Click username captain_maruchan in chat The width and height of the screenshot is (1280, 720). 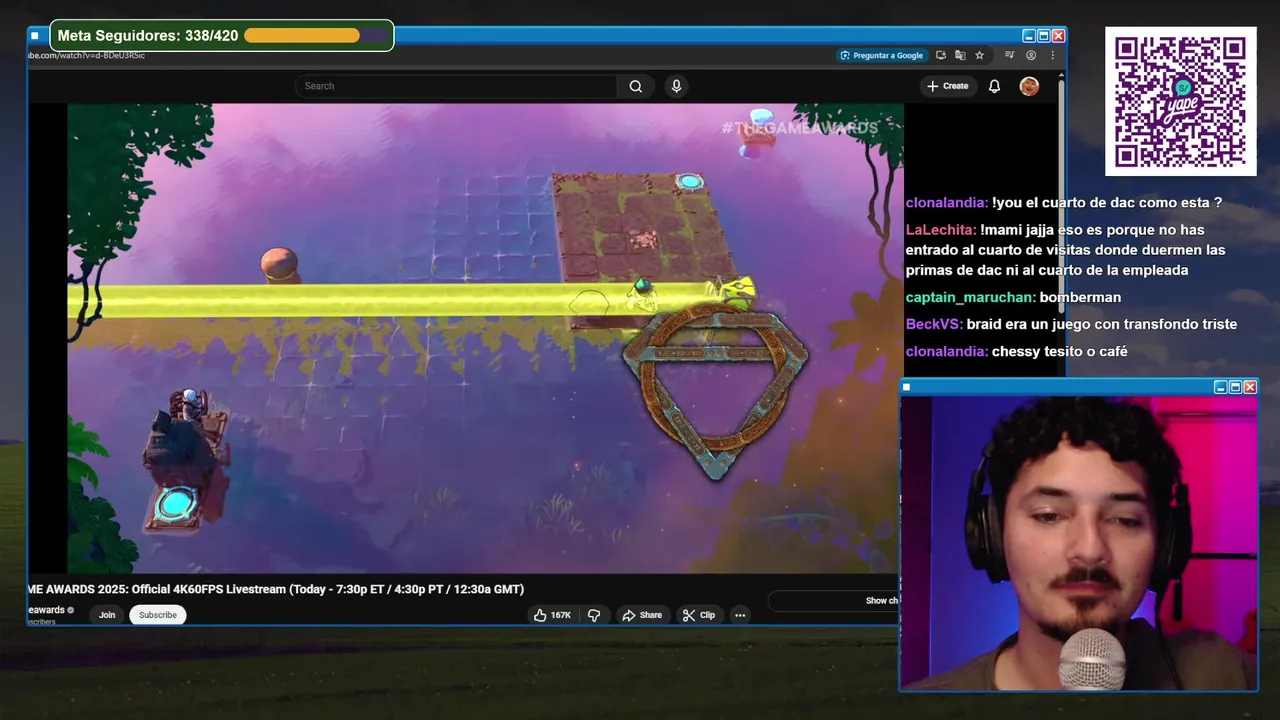(971, 297)
